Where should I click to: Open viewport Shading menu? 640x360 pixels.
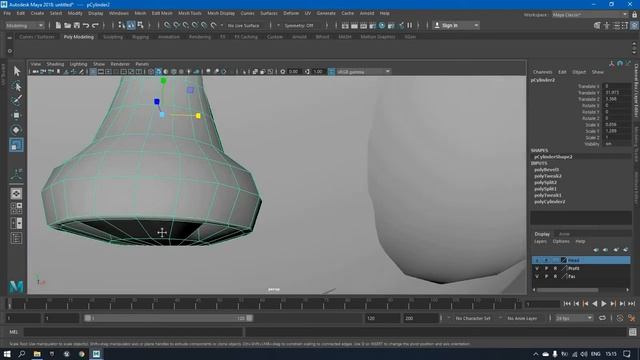pyautogui.click(x=55, y=64)
